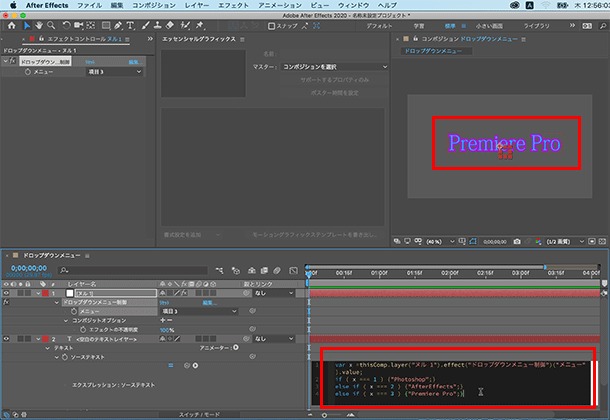The height and width of the screenshot is (420, 610).
Task: Select the Pen tool
Action: [x=118, y=26]
